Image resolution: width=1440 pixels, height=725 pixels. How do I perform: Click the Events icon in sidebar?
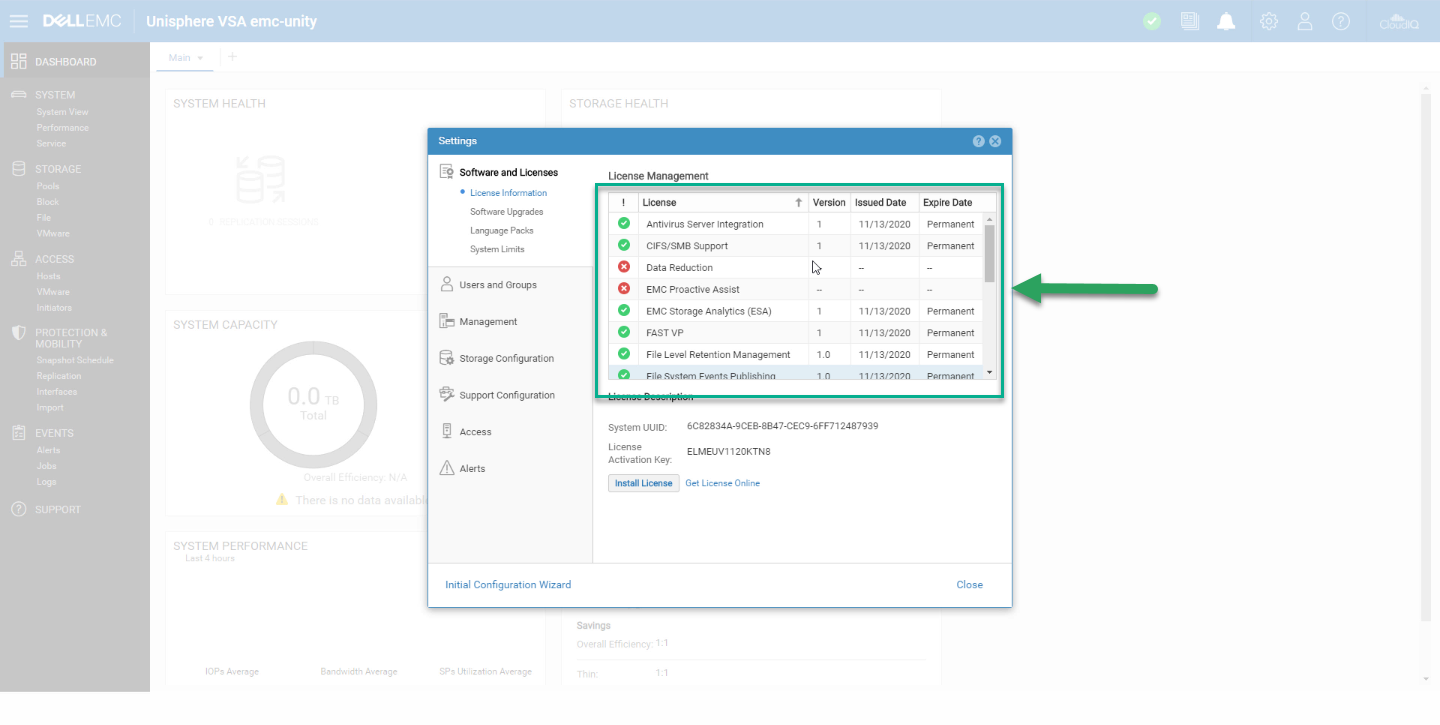pyautogui.click(x=18, y=433)
